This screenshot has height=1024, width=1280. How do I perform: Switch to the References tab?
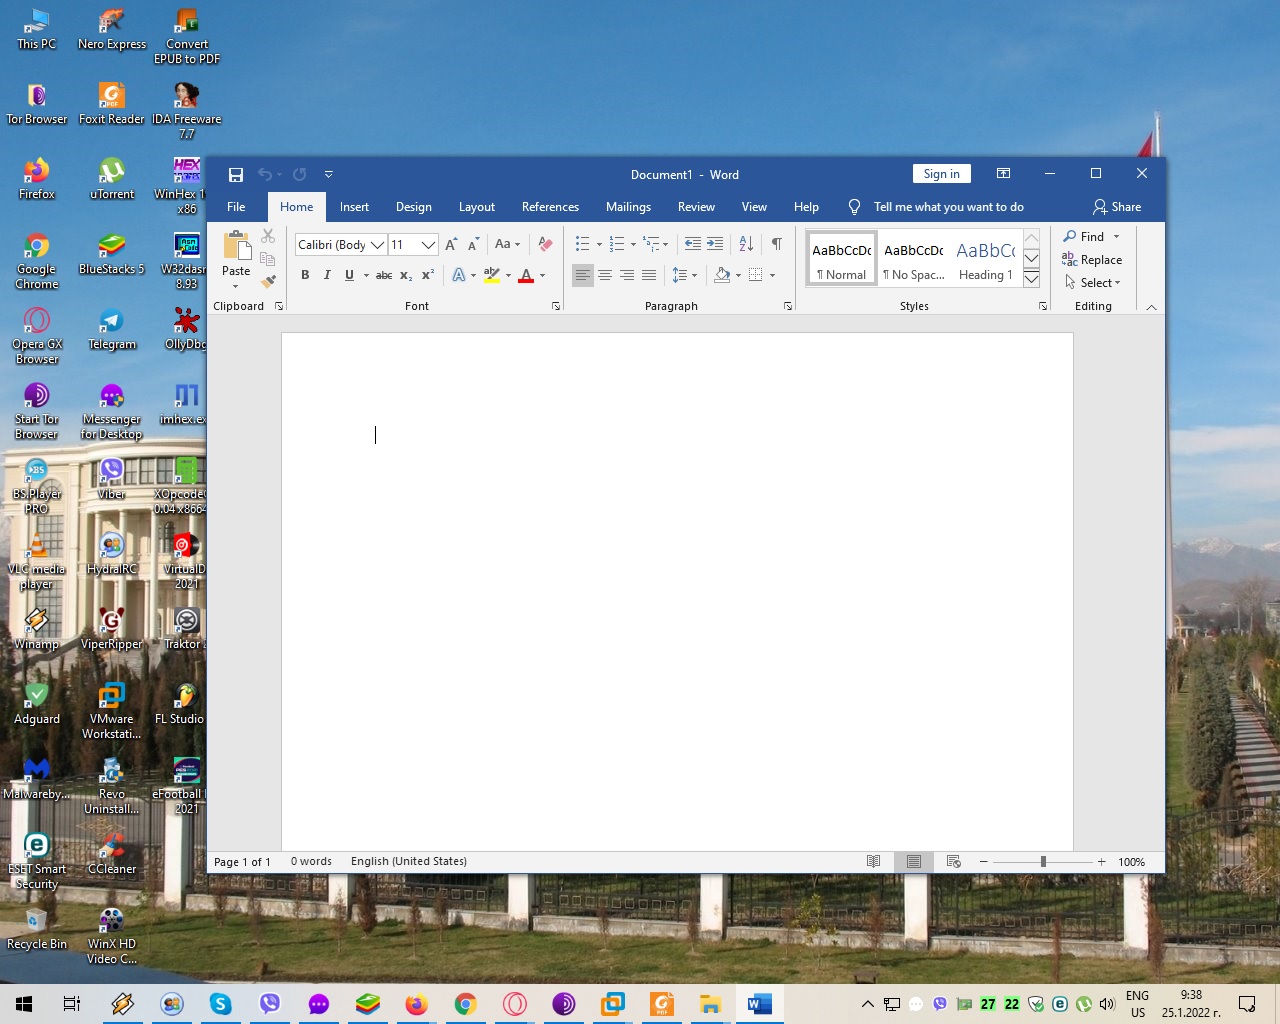550,207
